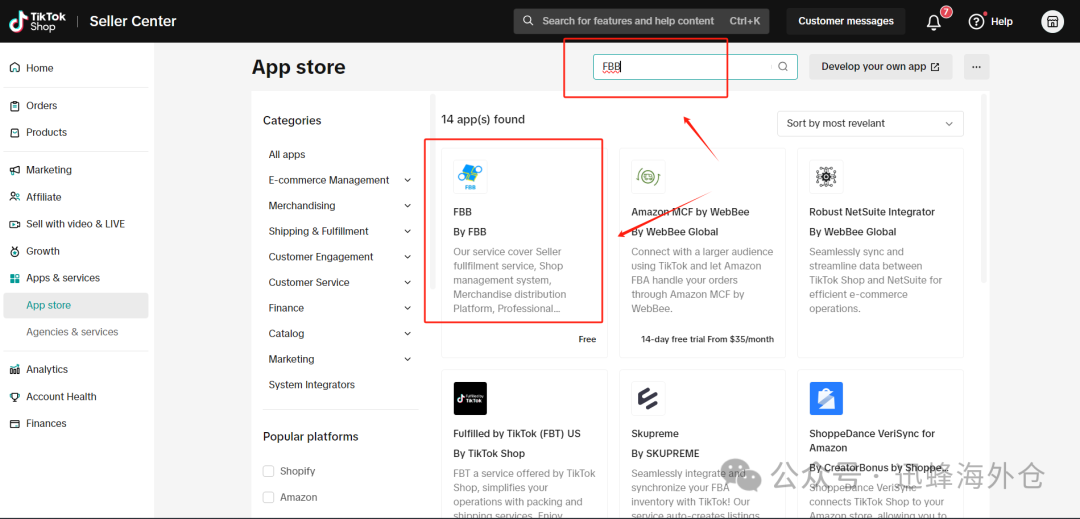Select the System Integrators category

(311, 385)
